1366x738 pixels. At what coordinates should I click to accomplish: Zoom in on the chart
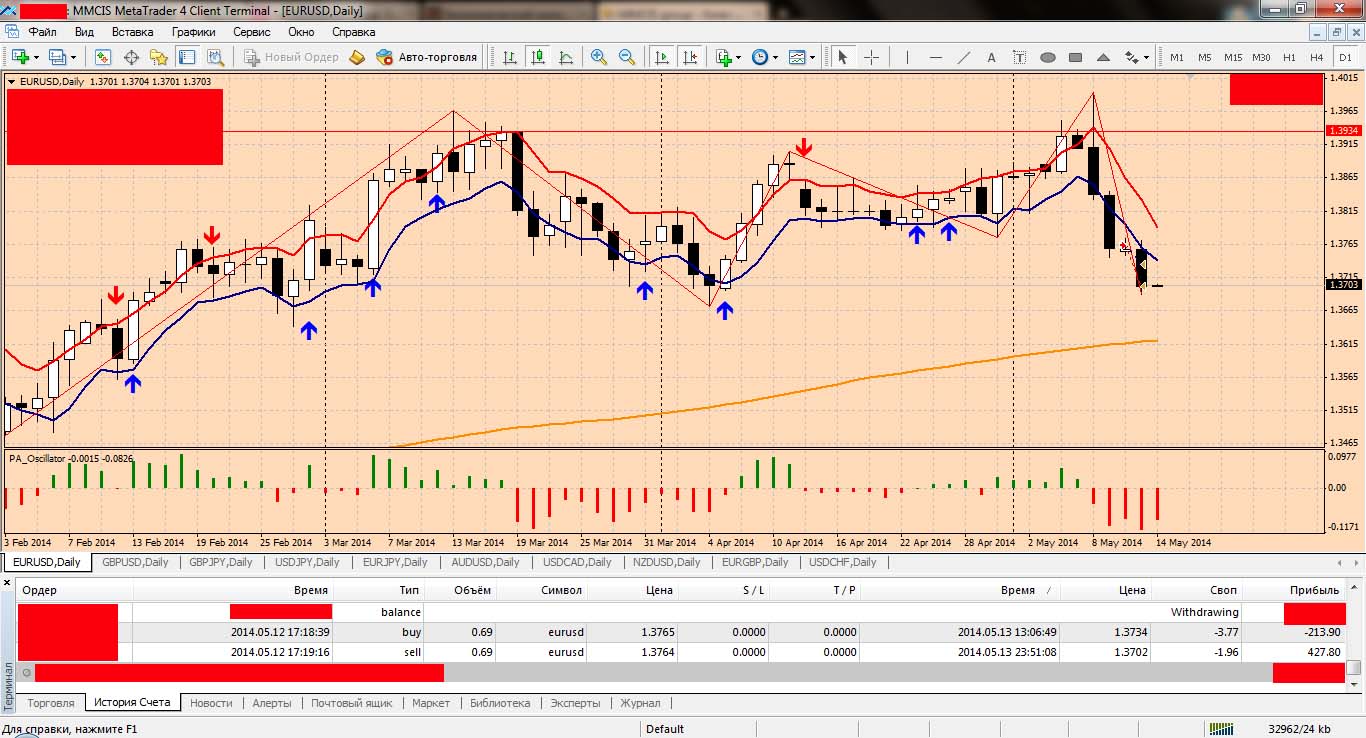click(599, 57)
